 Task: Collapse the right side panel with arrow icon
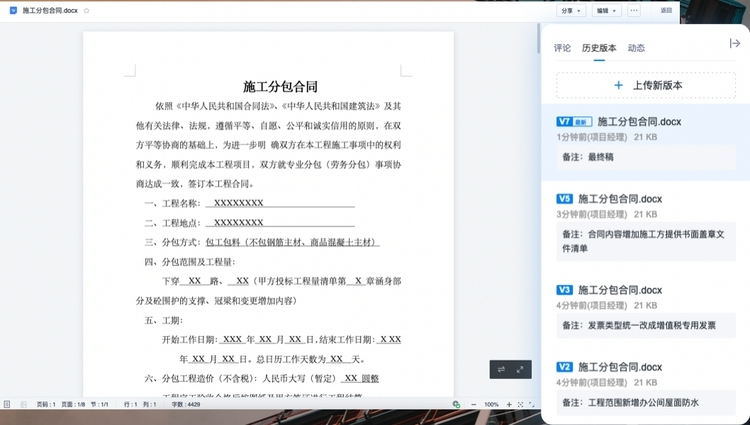(735, 43)
